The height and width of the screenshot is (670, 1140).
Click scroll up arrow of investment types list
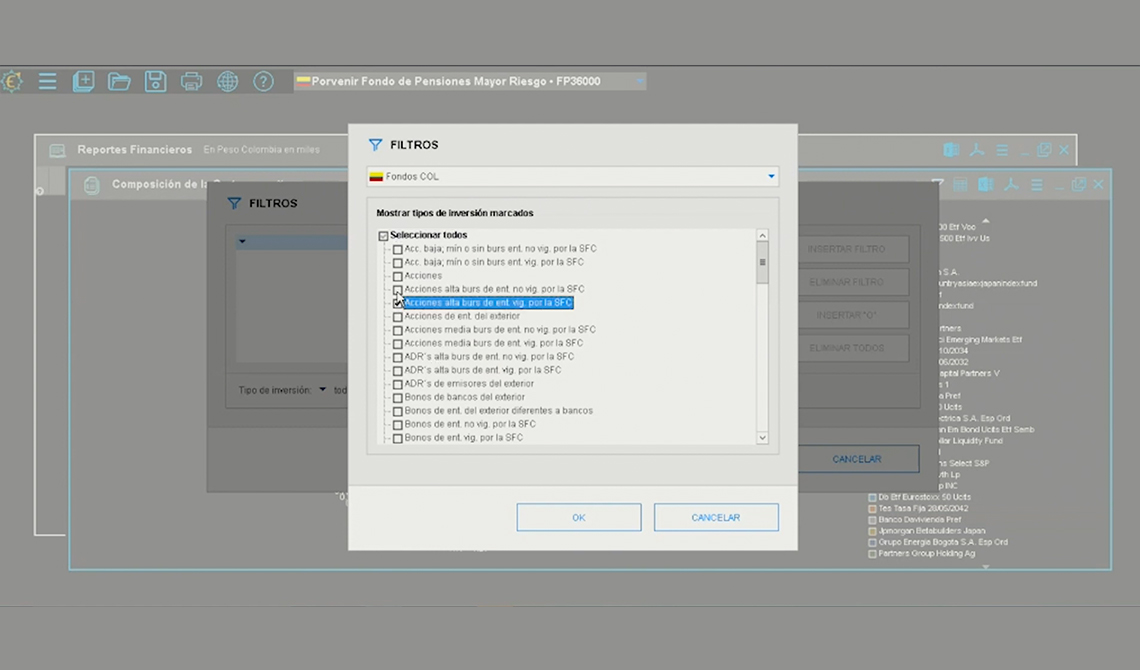click(763, 235)
